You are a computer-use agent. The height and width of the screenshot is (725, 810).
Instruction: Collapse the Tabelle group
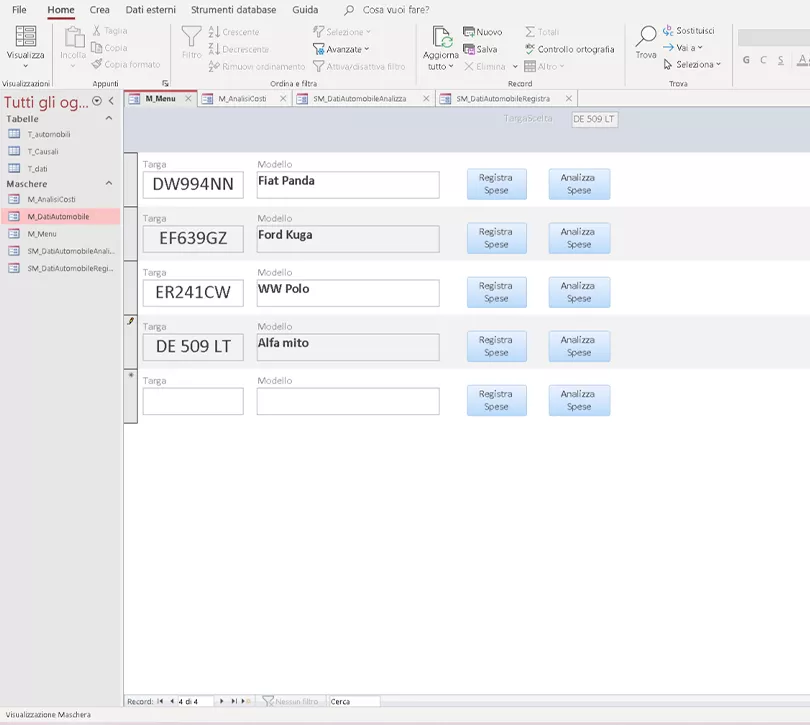(109, 118)
